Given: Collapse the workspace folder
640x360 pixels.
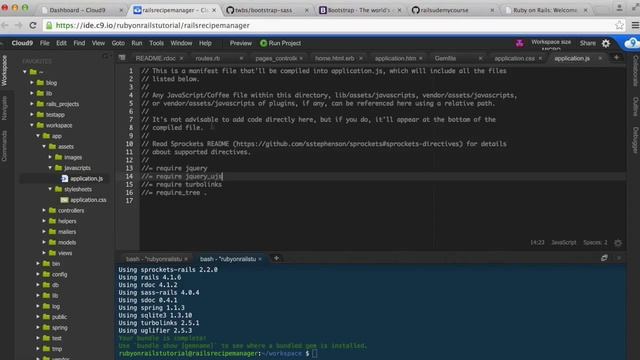Looking at the screenshot, I should coord(32,125).
